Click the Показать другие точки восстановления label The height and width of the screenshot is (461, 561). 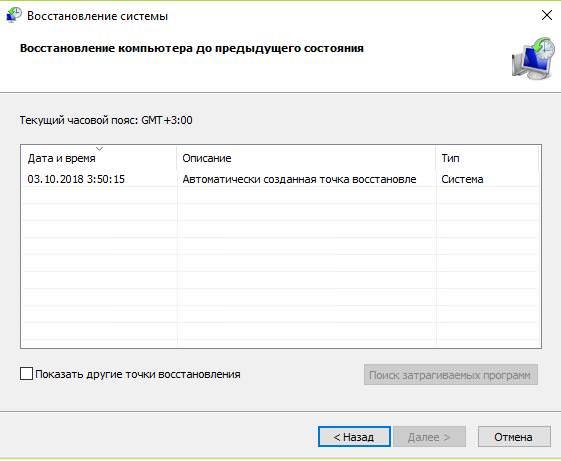138,374
